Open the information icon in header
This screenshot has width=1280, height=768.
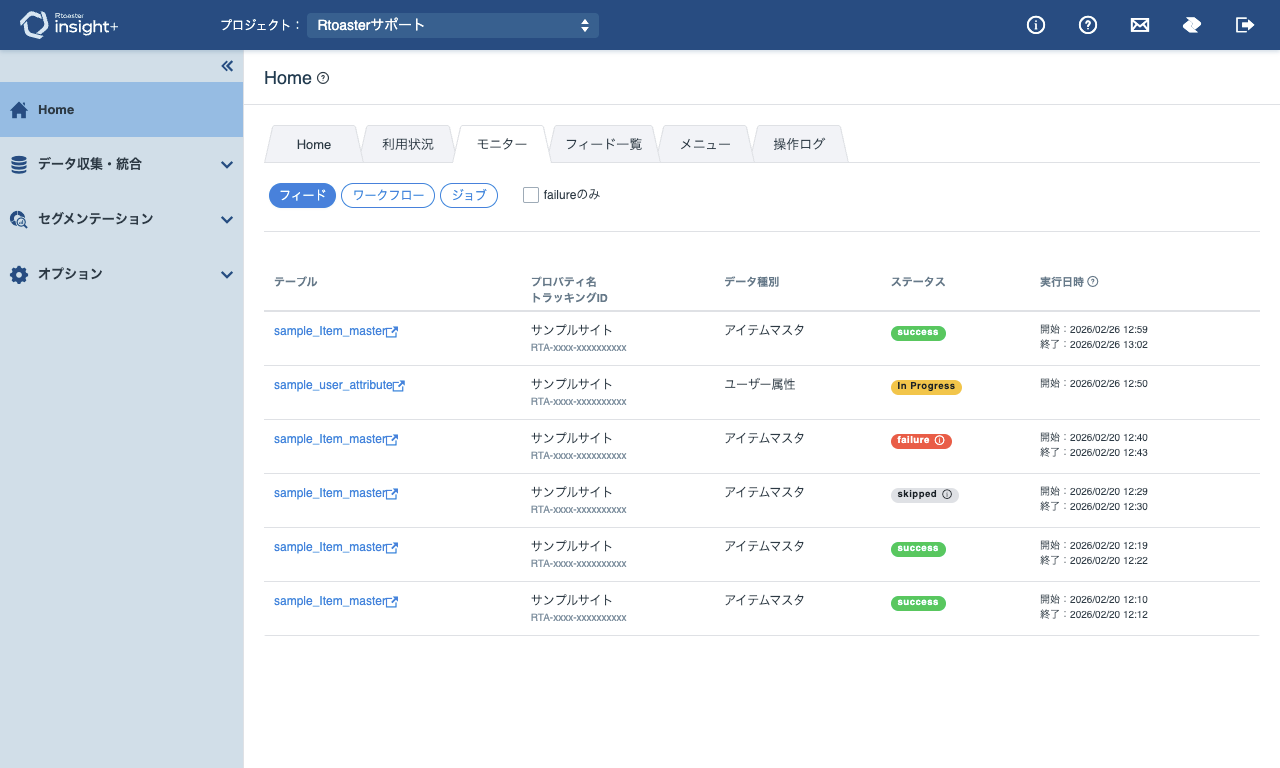tap(1036, 25)
